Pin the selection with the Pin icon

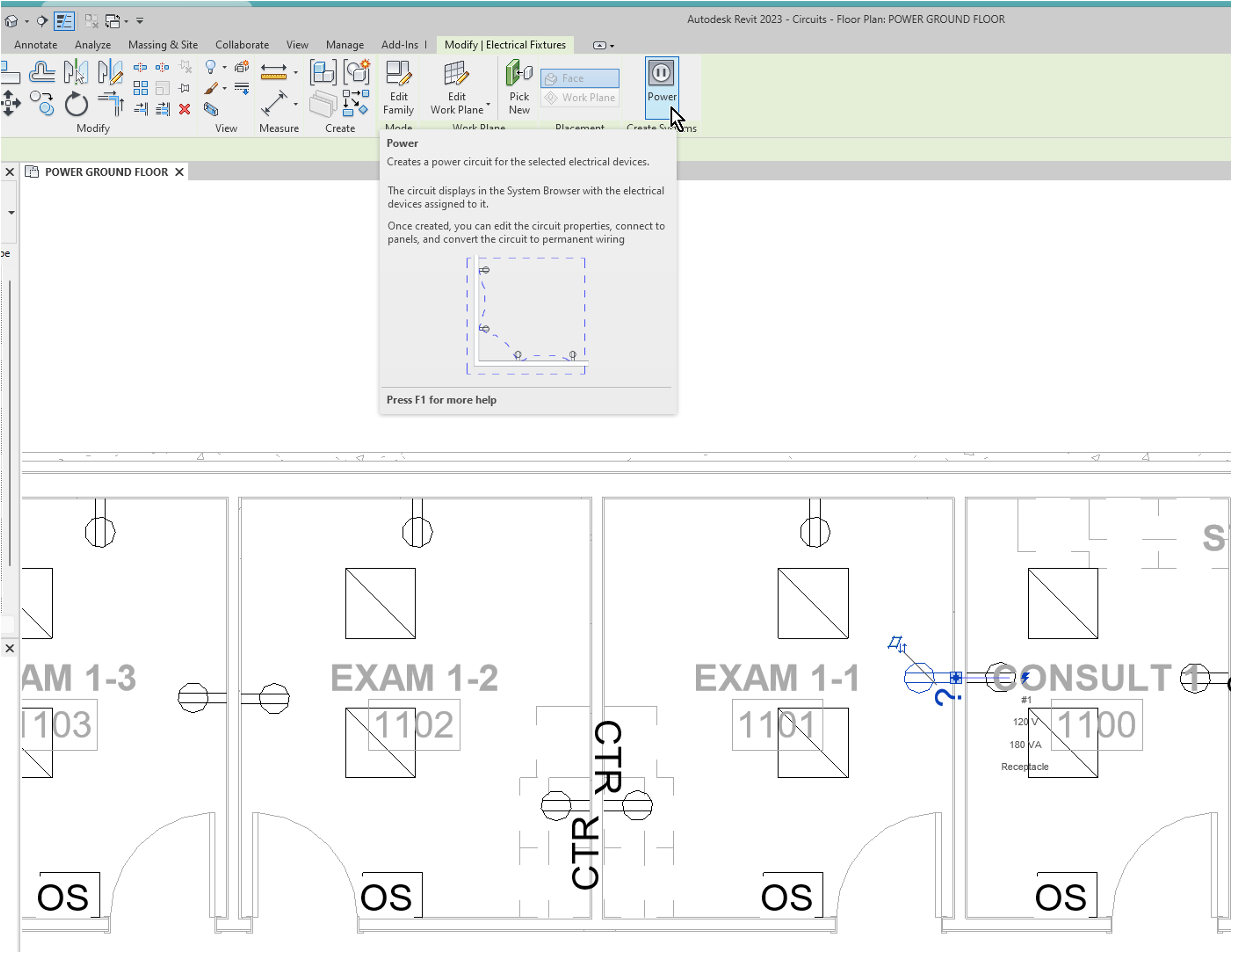tap(185, 87)
